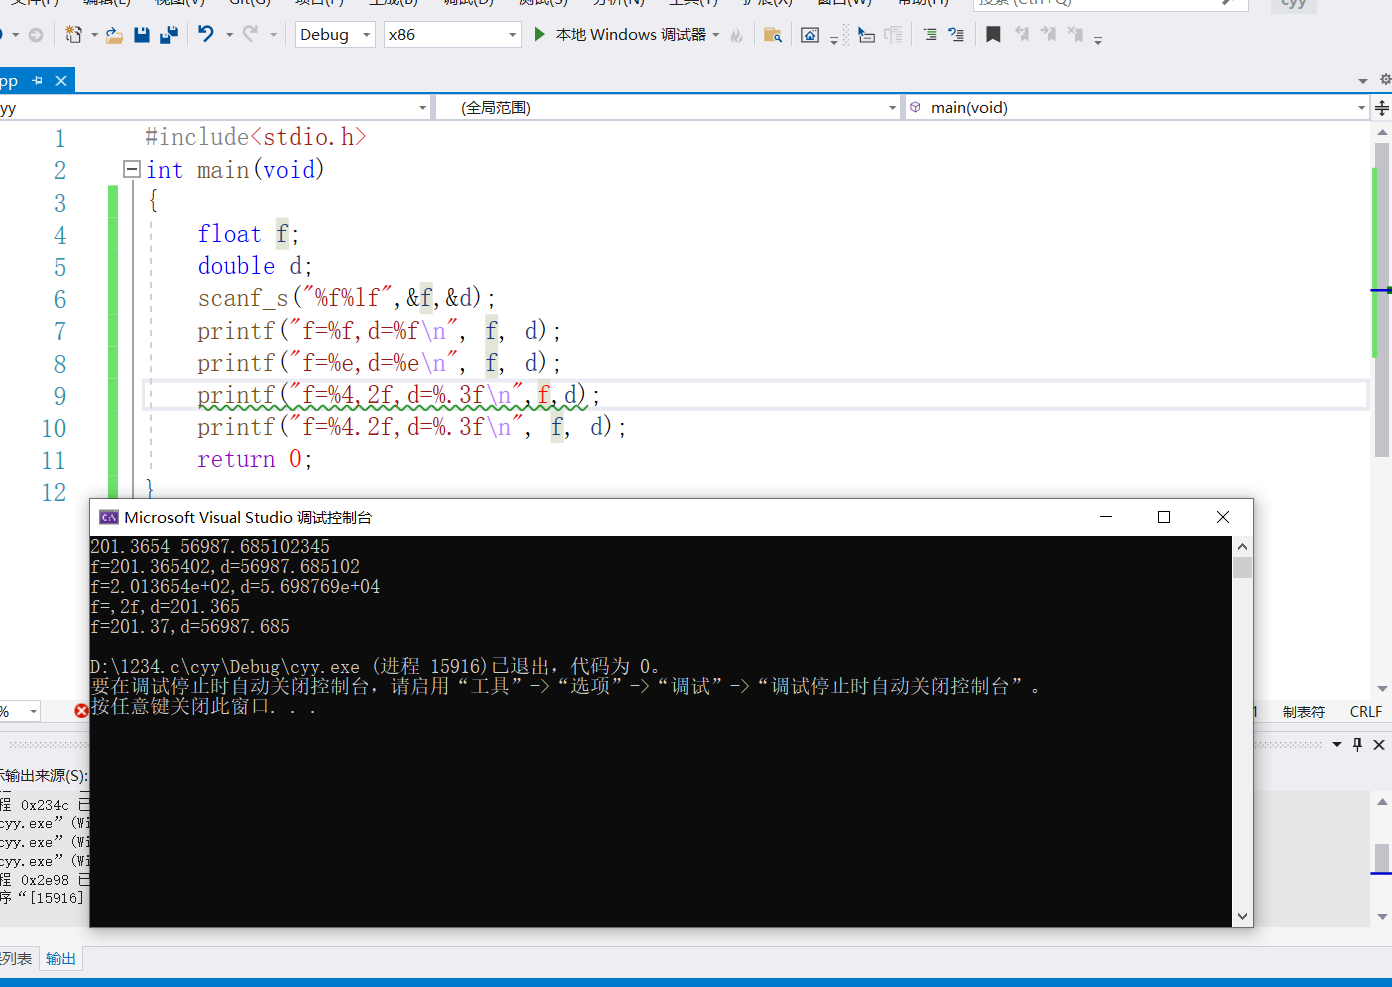Viewport: 1392px width, 987px height.
Task: Close the Output panel
Action: click(x=1379, y=744)
